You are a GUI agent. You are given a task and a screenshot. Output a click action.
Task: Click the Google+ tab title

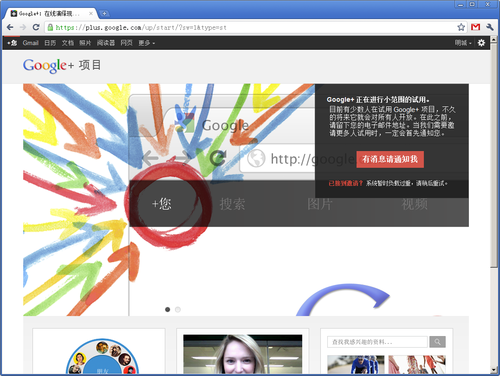(49, 14)
